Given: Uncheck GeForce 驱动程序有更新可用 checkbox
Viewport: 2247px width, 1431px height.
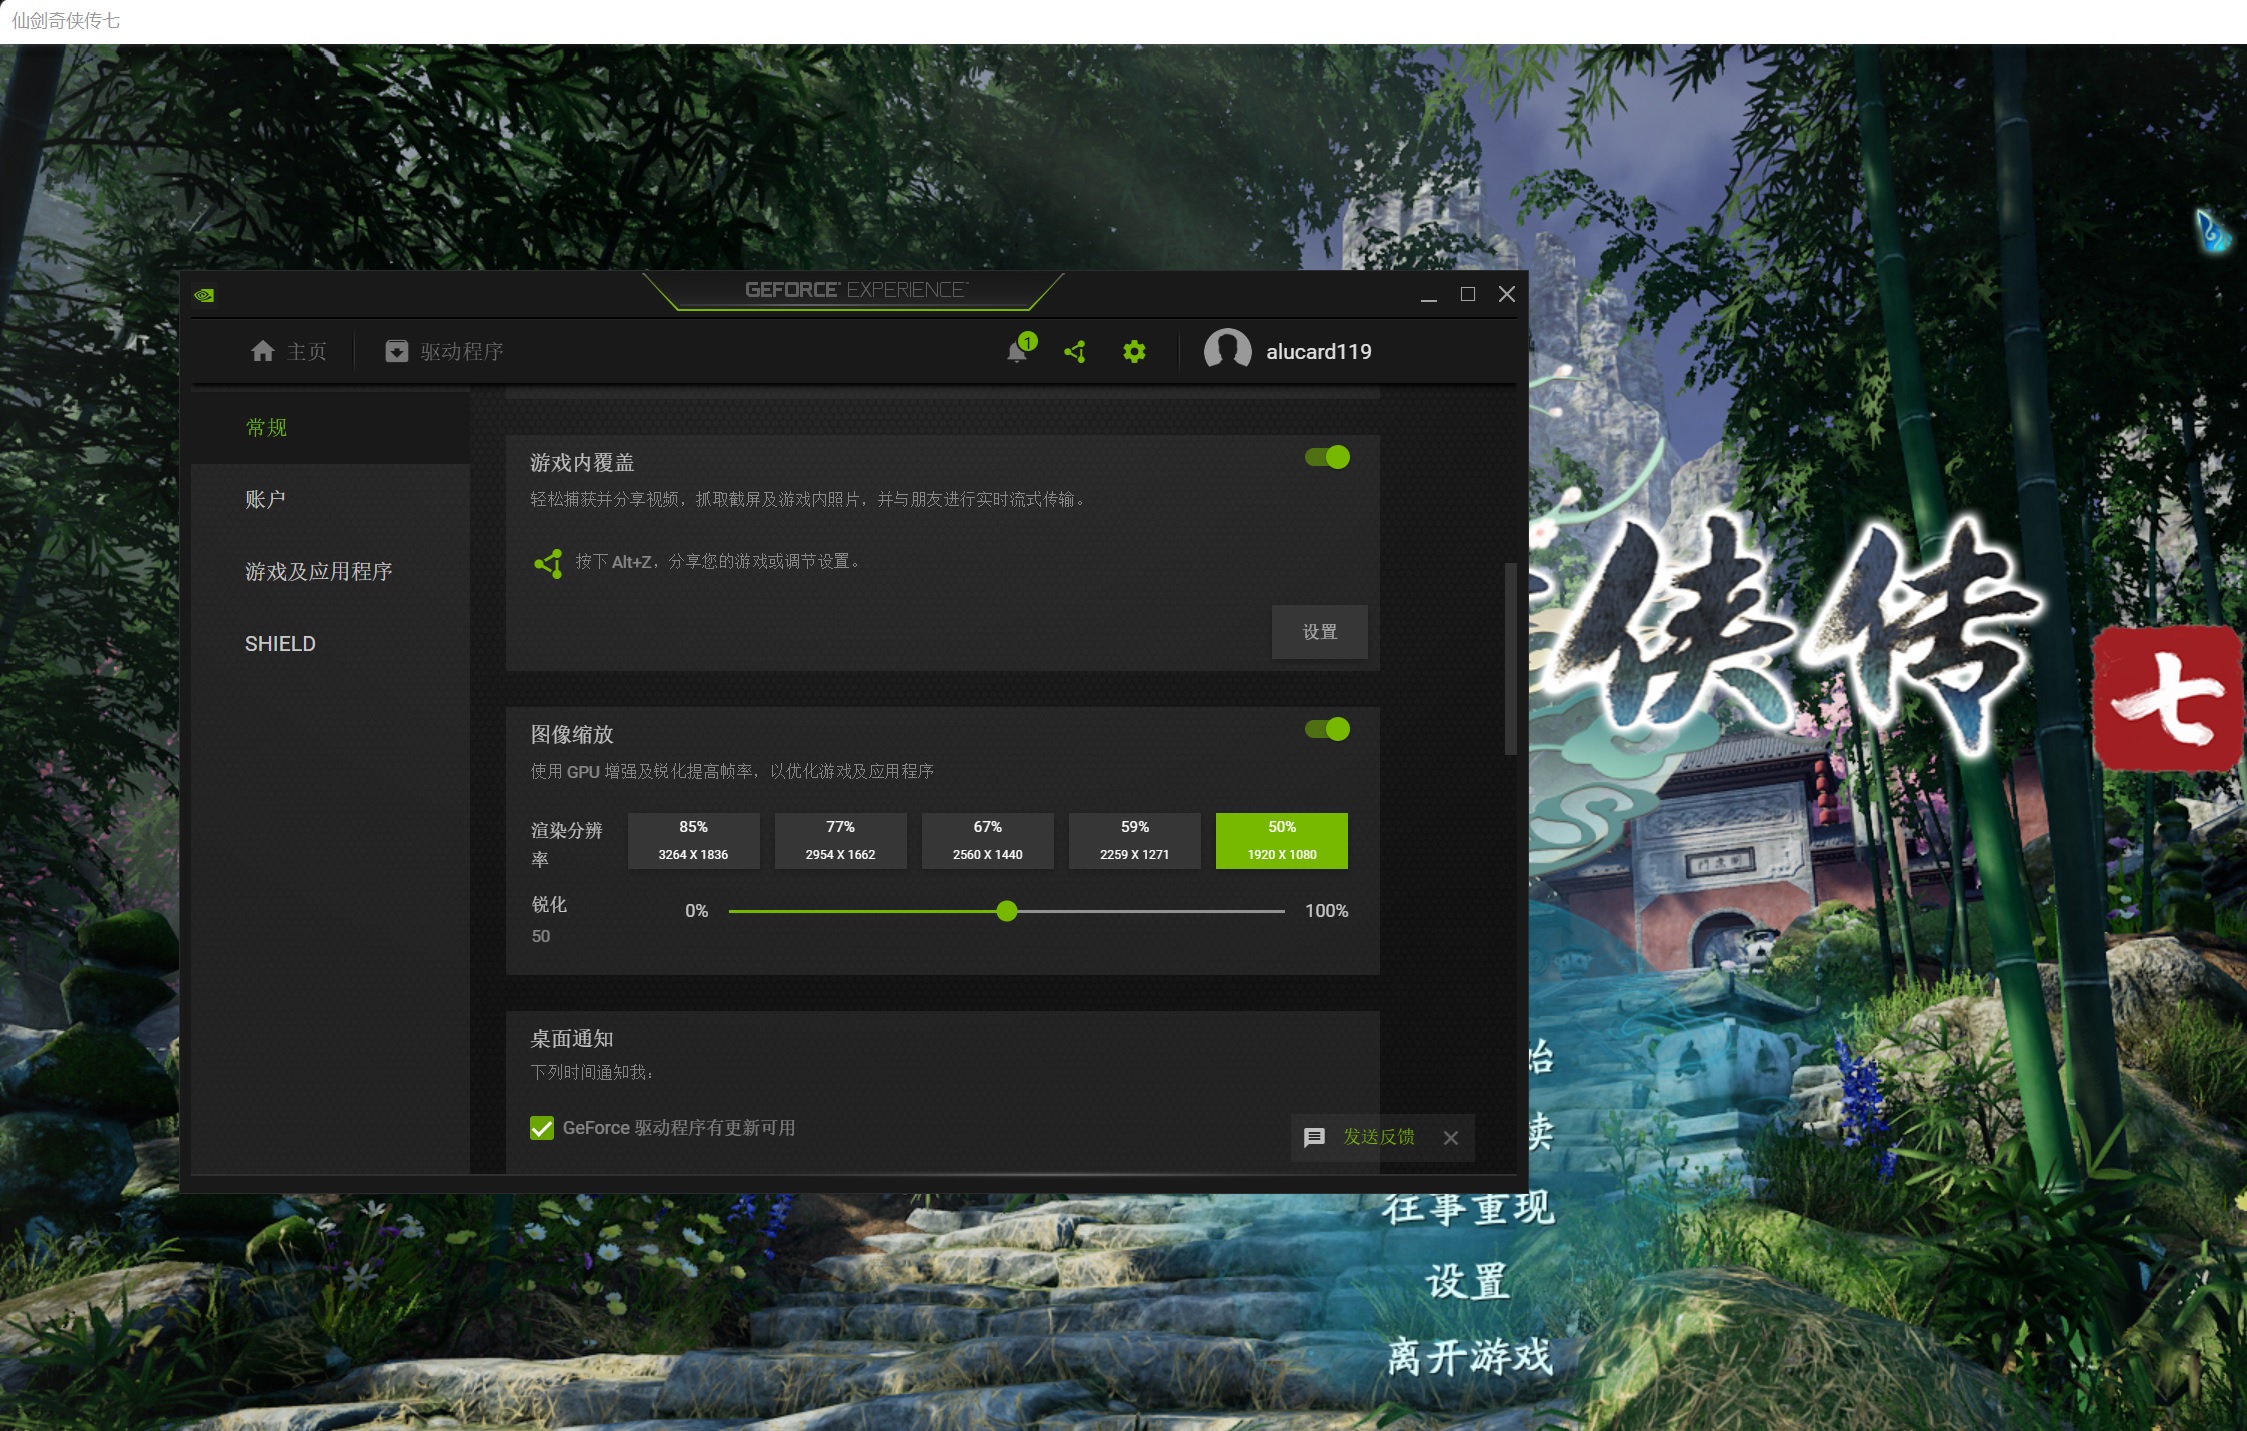Looking at the screenshot, I should coord(542,1128).
